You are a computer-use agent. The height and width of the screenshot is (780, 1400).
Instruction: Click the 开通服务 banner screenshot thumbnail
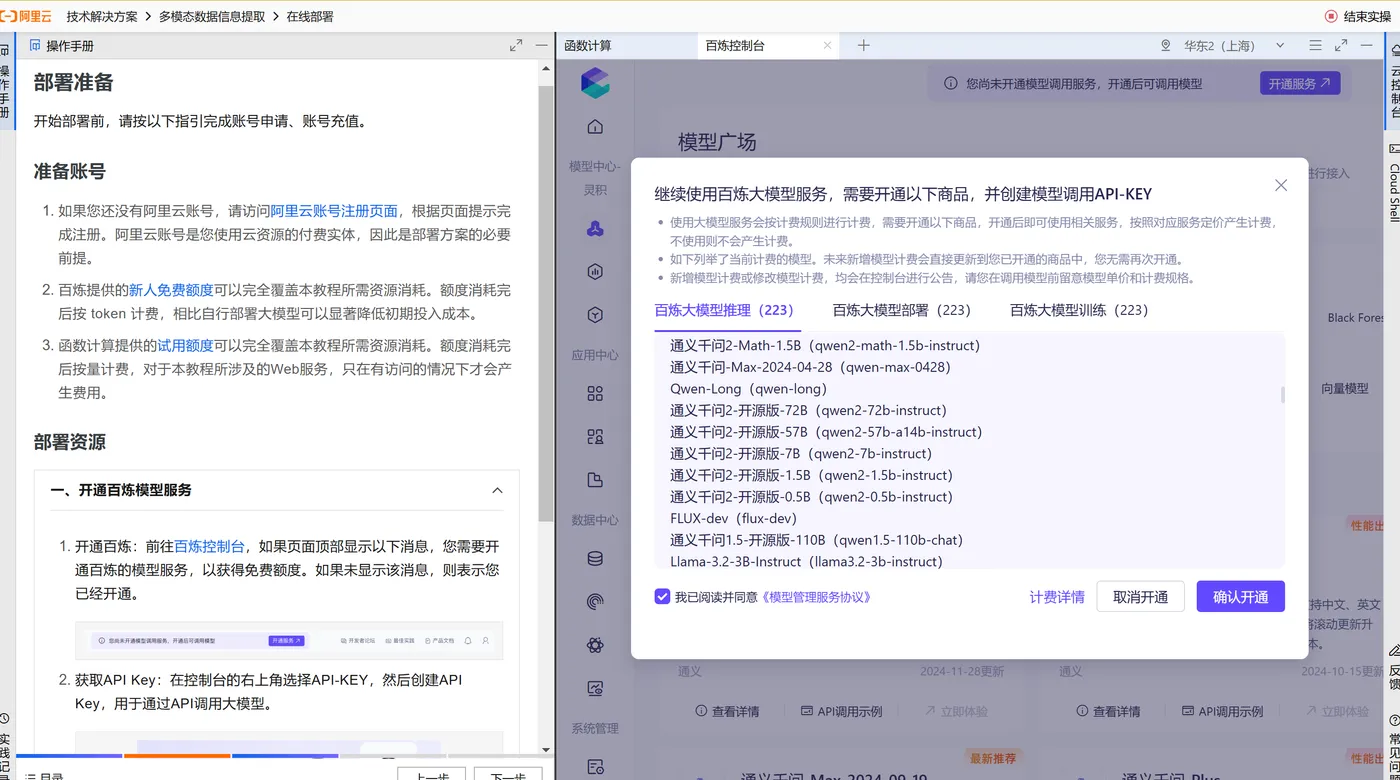click(289, 640)
